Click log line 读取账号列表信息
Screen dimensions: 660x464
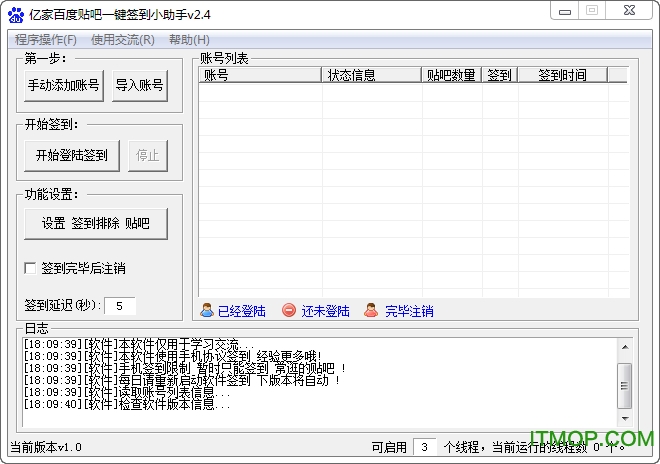[x=127, y=392]
